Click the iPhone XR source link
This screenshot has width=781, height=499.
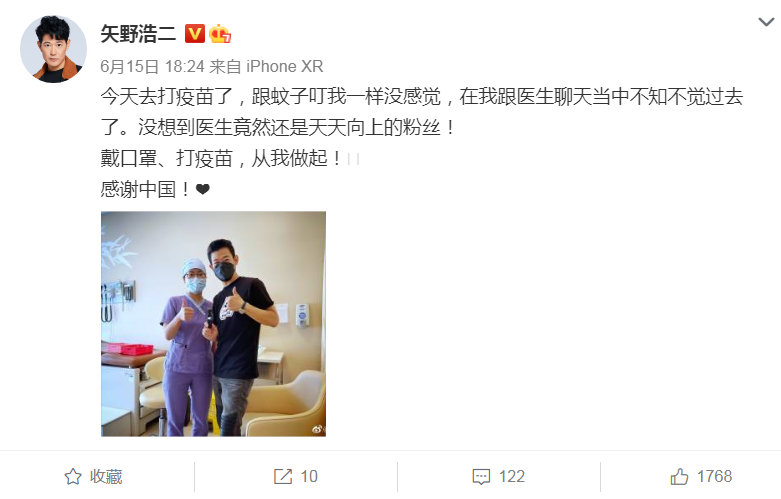point(284,66)
